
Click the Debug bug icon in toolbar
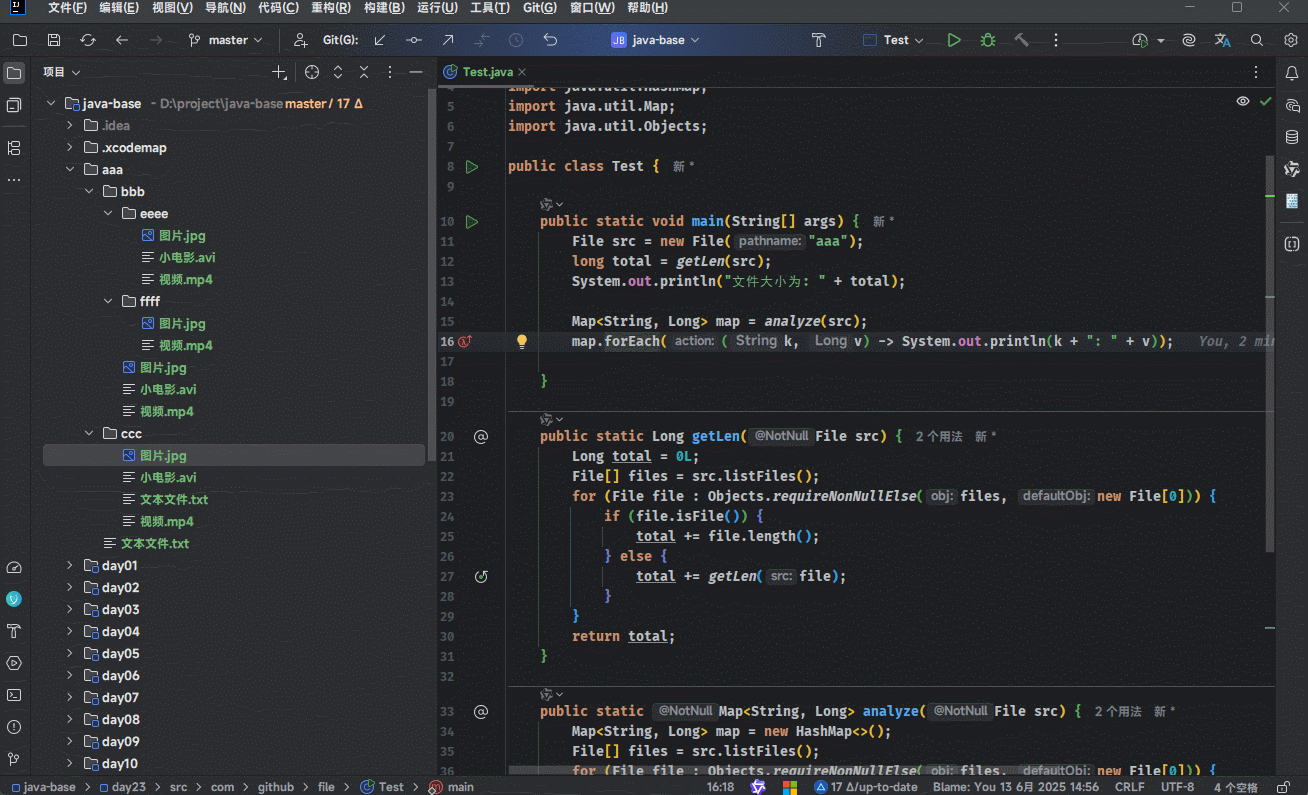988,40
